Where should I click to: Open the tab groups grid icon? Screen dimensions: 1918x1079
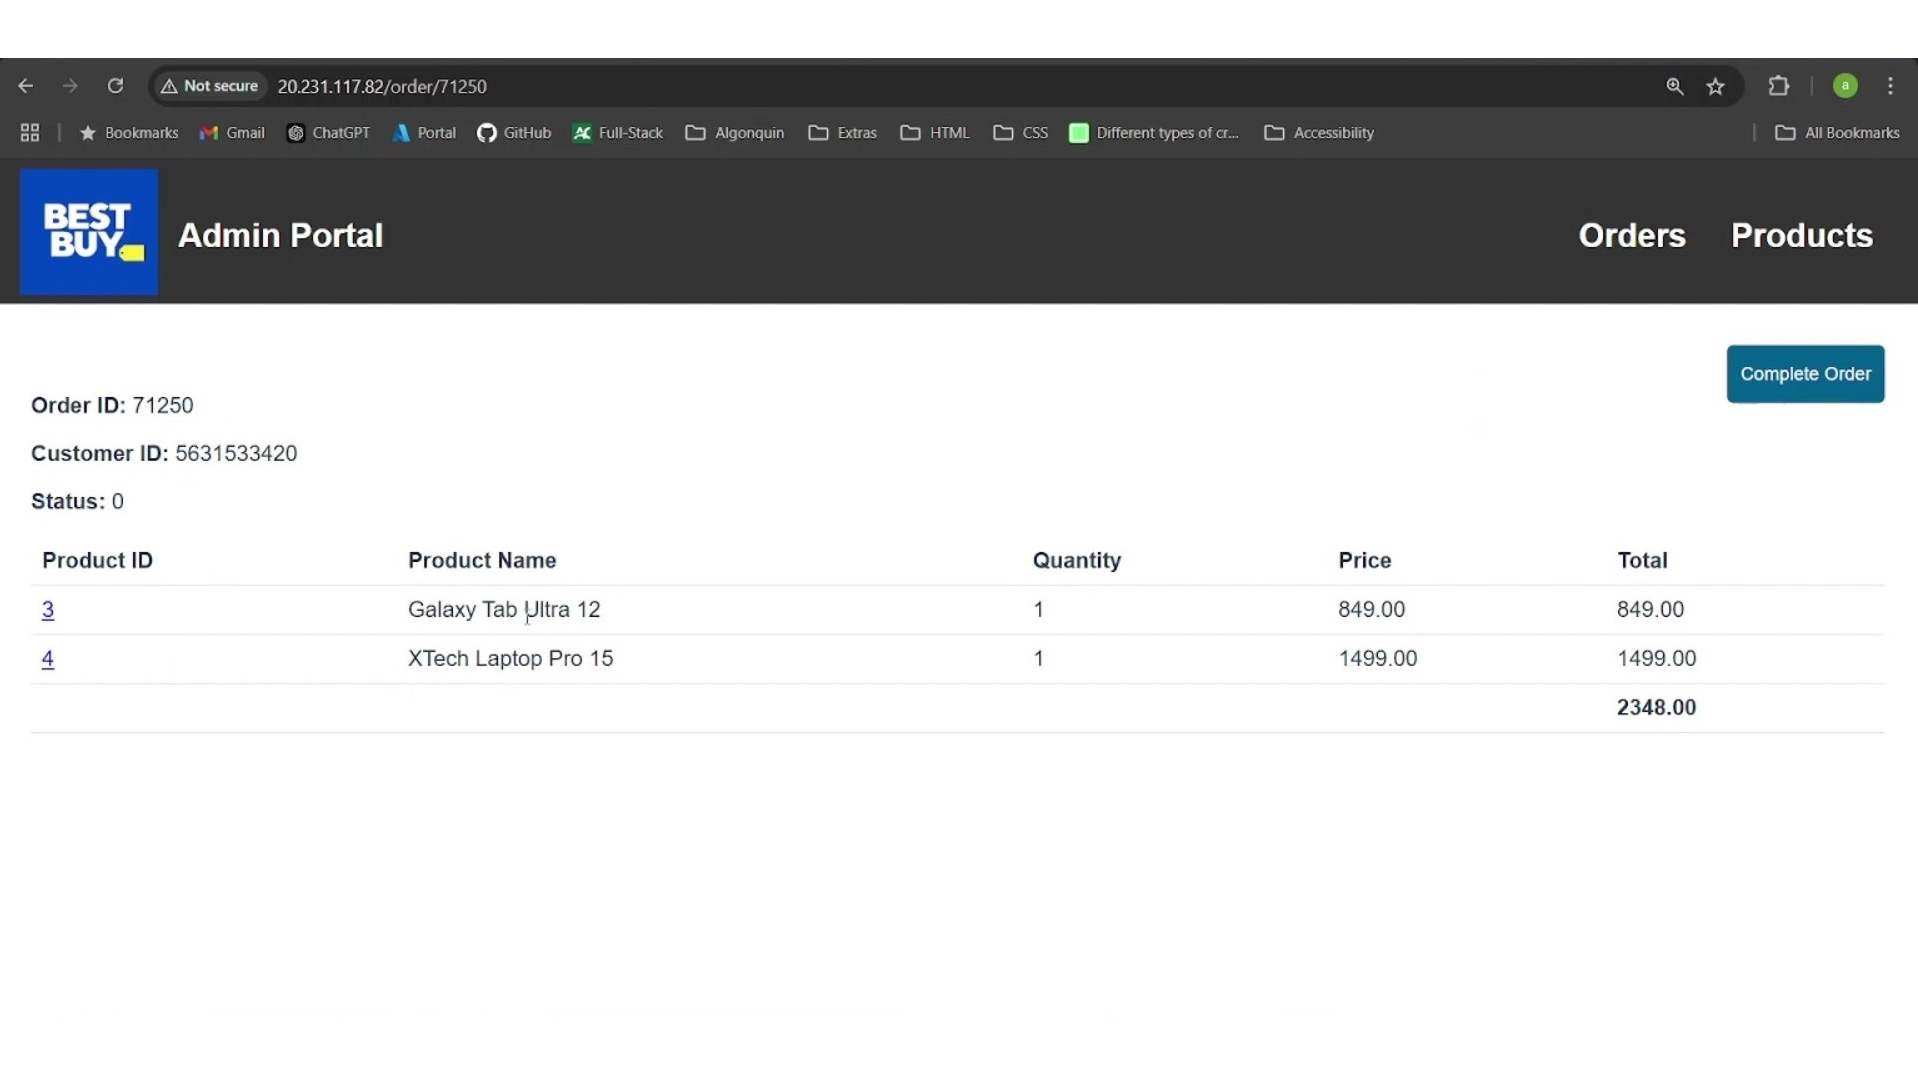coord(30,133)
